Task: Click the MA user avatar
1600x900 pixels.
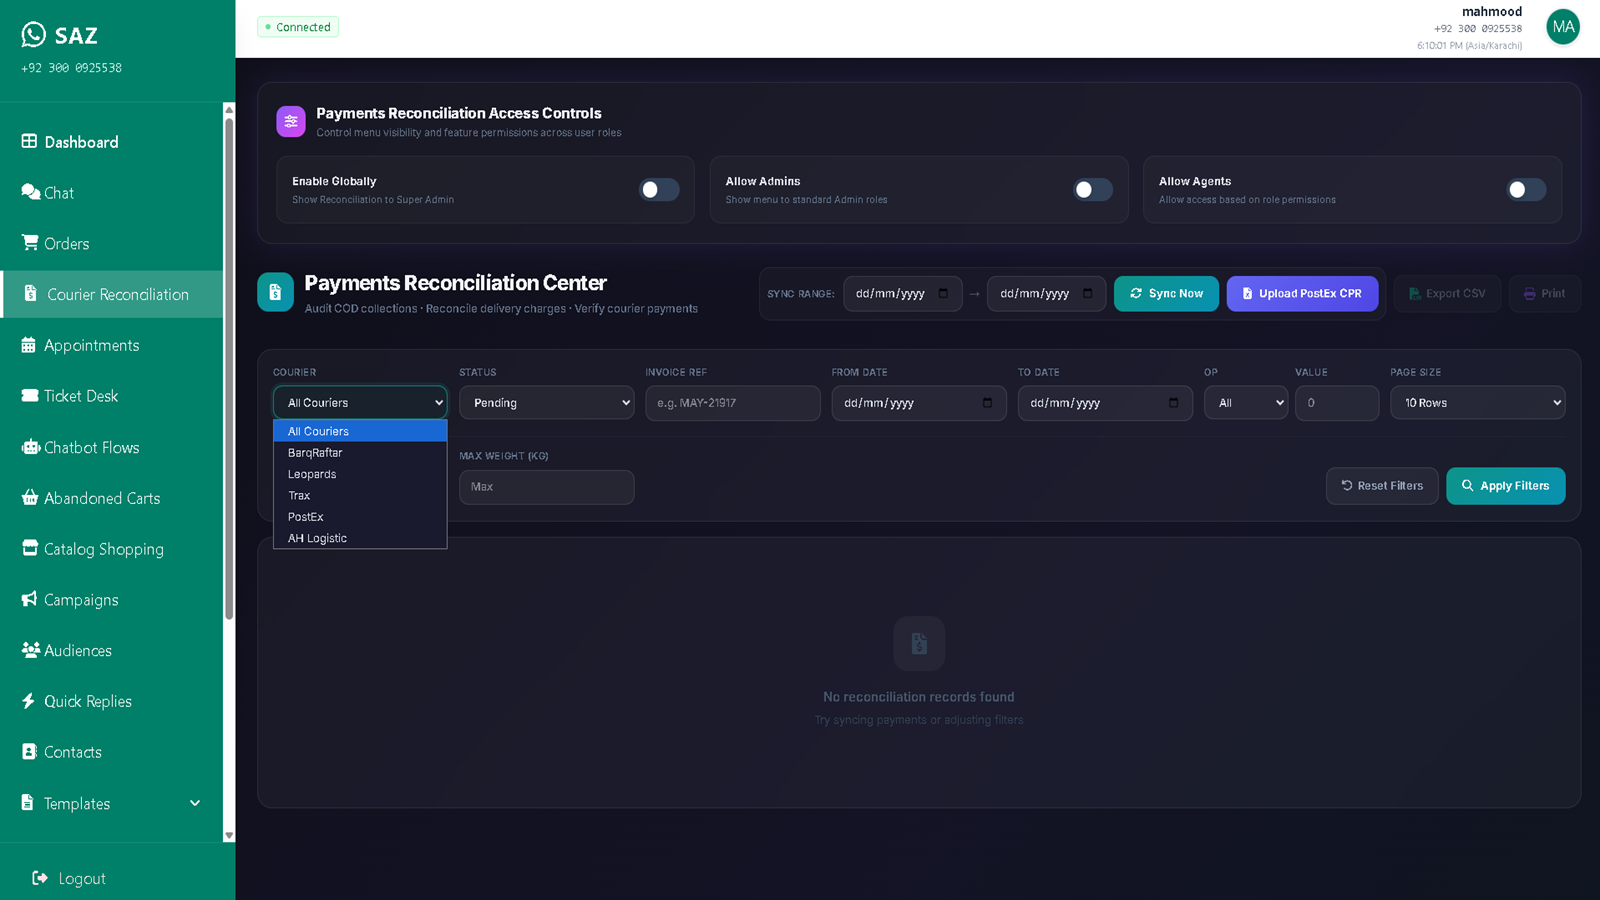Action: [x=1563, y=27]
